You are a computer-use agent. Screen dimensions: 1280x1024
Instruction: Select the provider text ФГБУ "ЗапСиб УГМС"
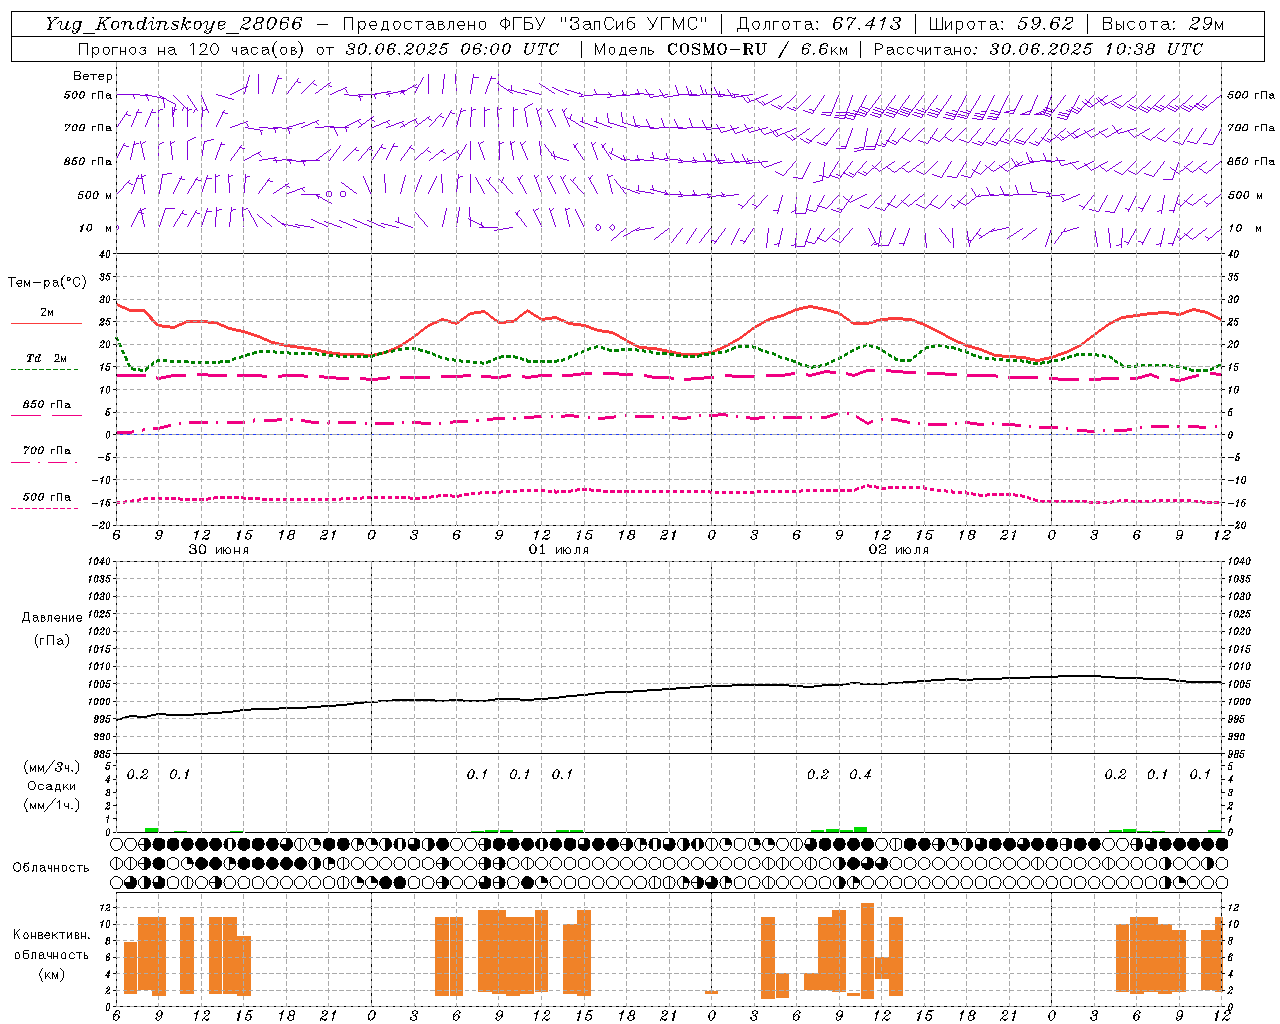pos(603,25)
